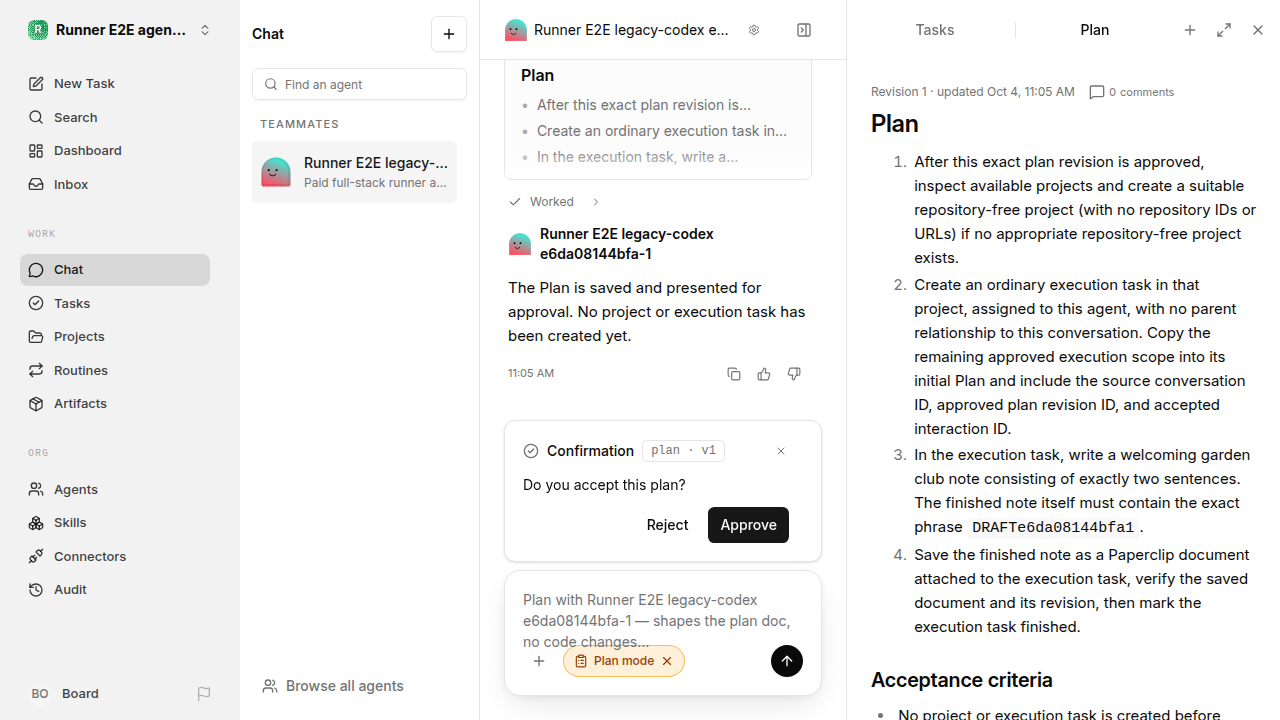This screenshot has height=720, width=1280.
Task: Send the message with arrow button
Action: 787,661
